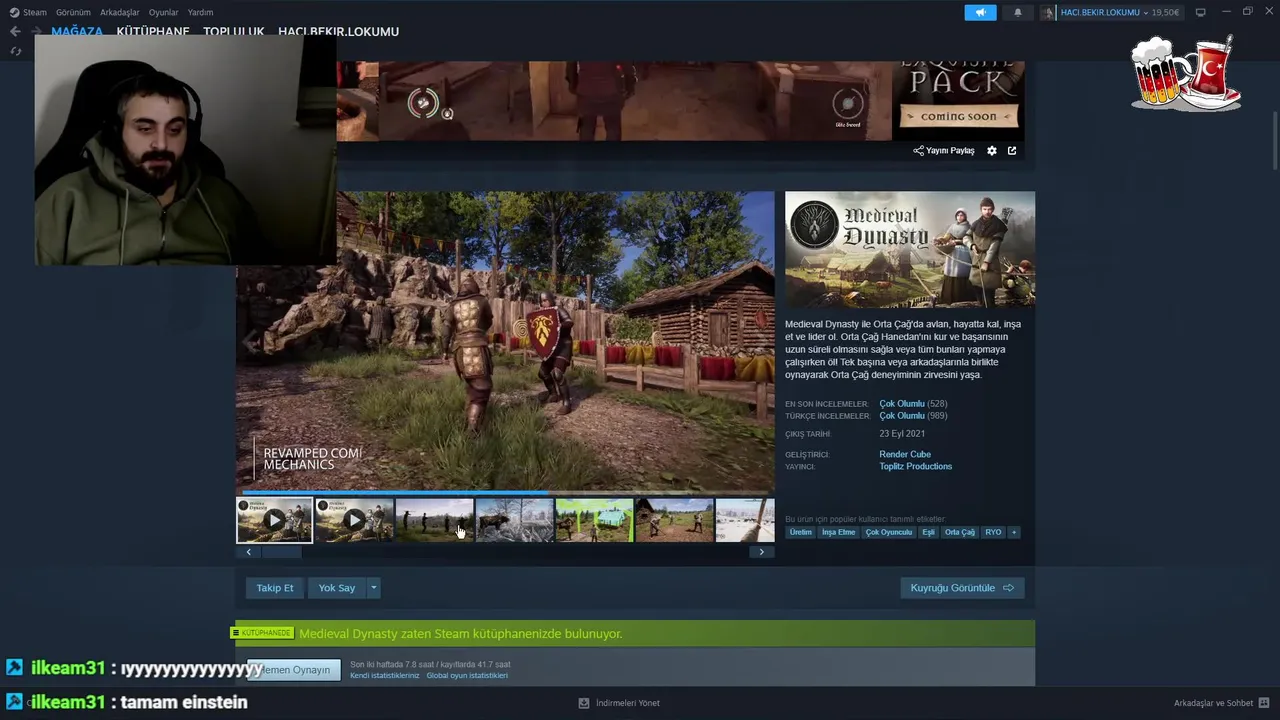Switch to the TOPLULUK tab
1280x720 pixels.
click(x=234, y=31)
